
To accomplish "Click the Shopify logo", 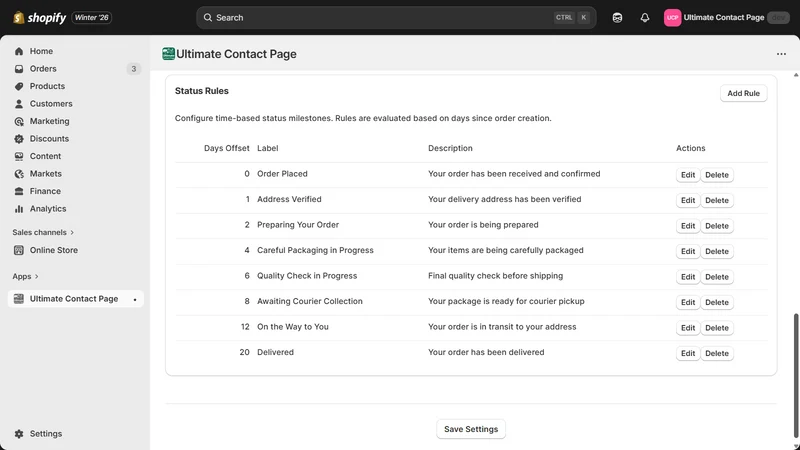I will pos(40,18).
